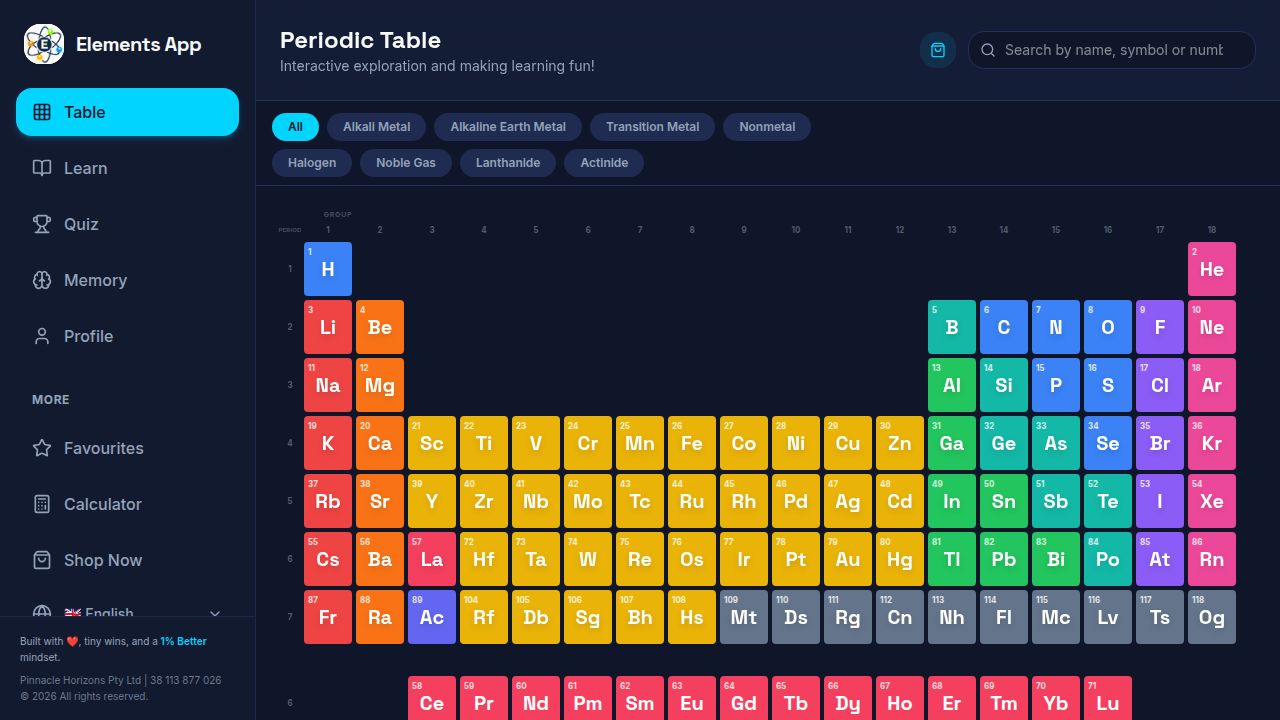Screen dimensions: 1280x720
Task: Click the Calculator icon in sidebar
Action: coord(42,504)
